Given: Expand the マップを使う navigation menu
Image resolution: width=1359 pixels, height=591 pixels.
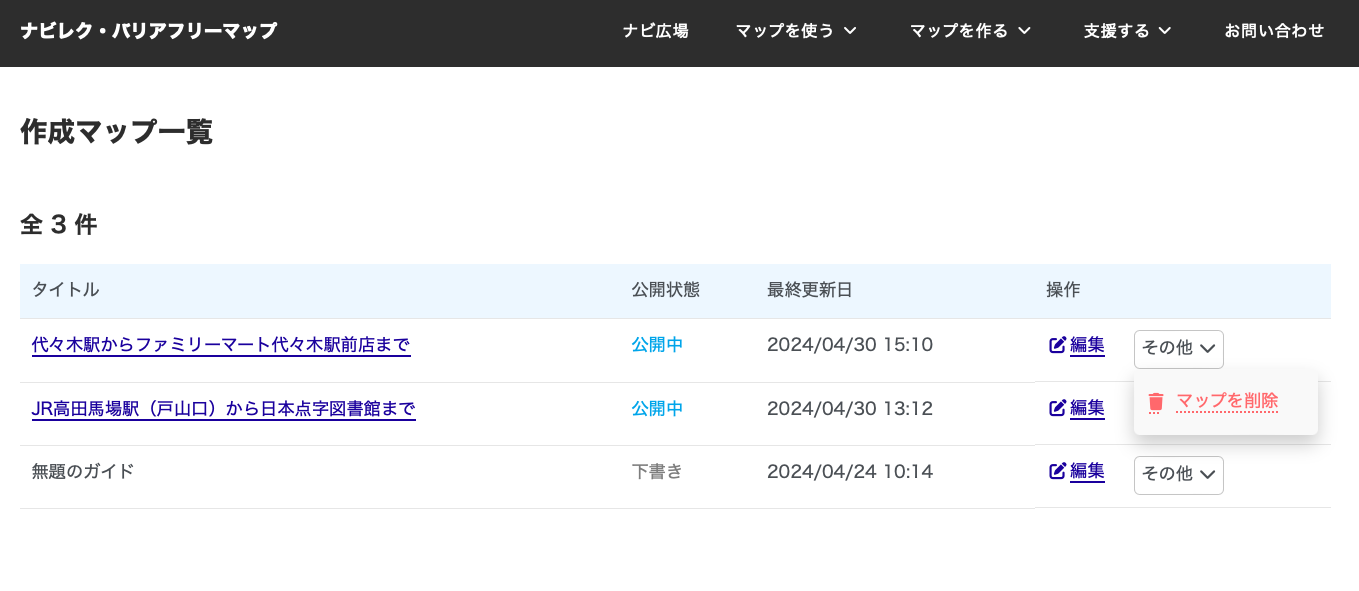Looking at the screenshot, I should coord(796,31).
